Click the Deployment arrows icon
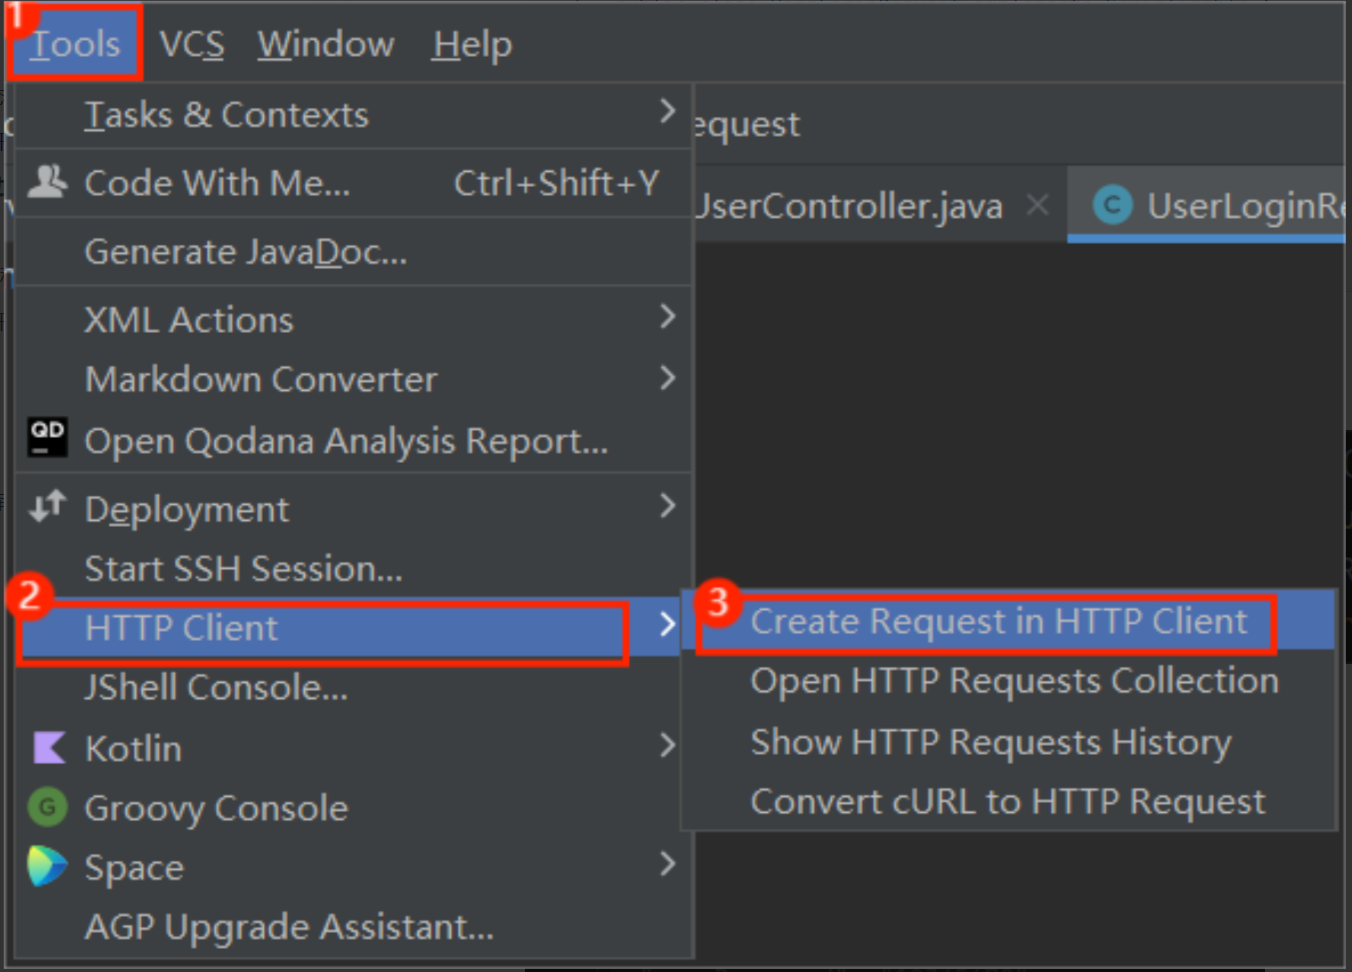This screenshot has height=972, width=1352. [47, 507]
